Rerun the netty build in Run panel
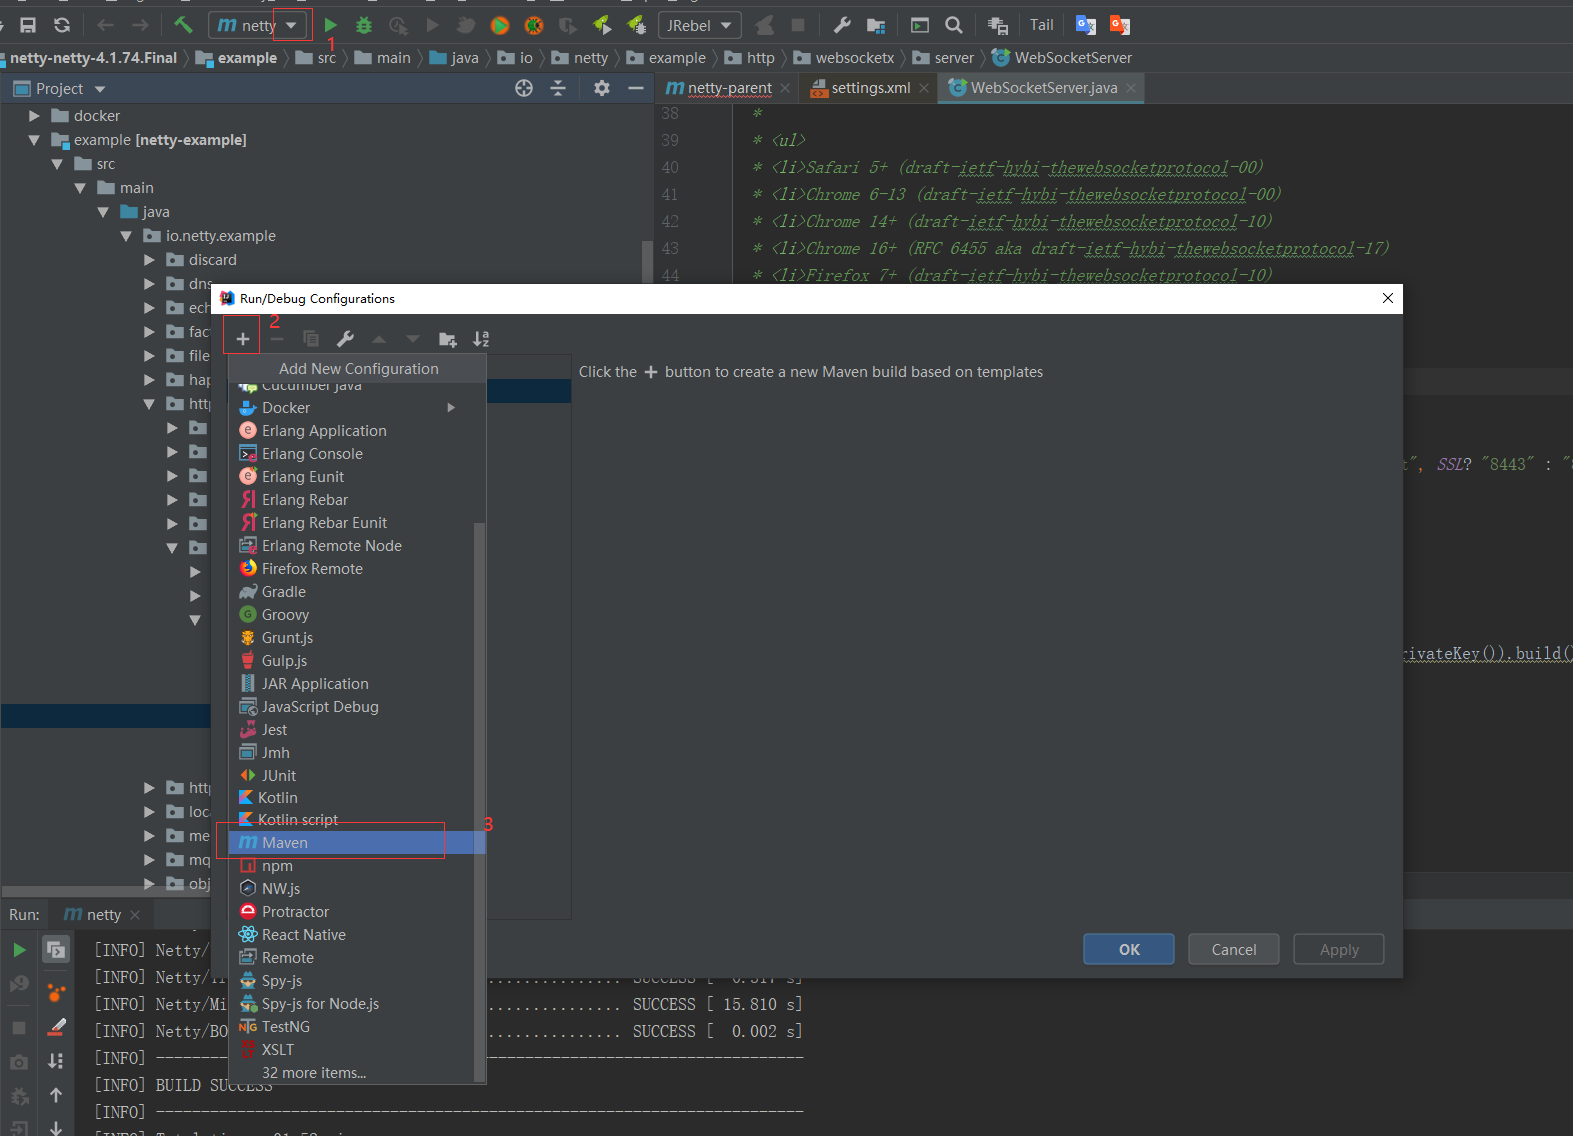Viewport: 1573px width, 1136px height. [x=19, y=950]
